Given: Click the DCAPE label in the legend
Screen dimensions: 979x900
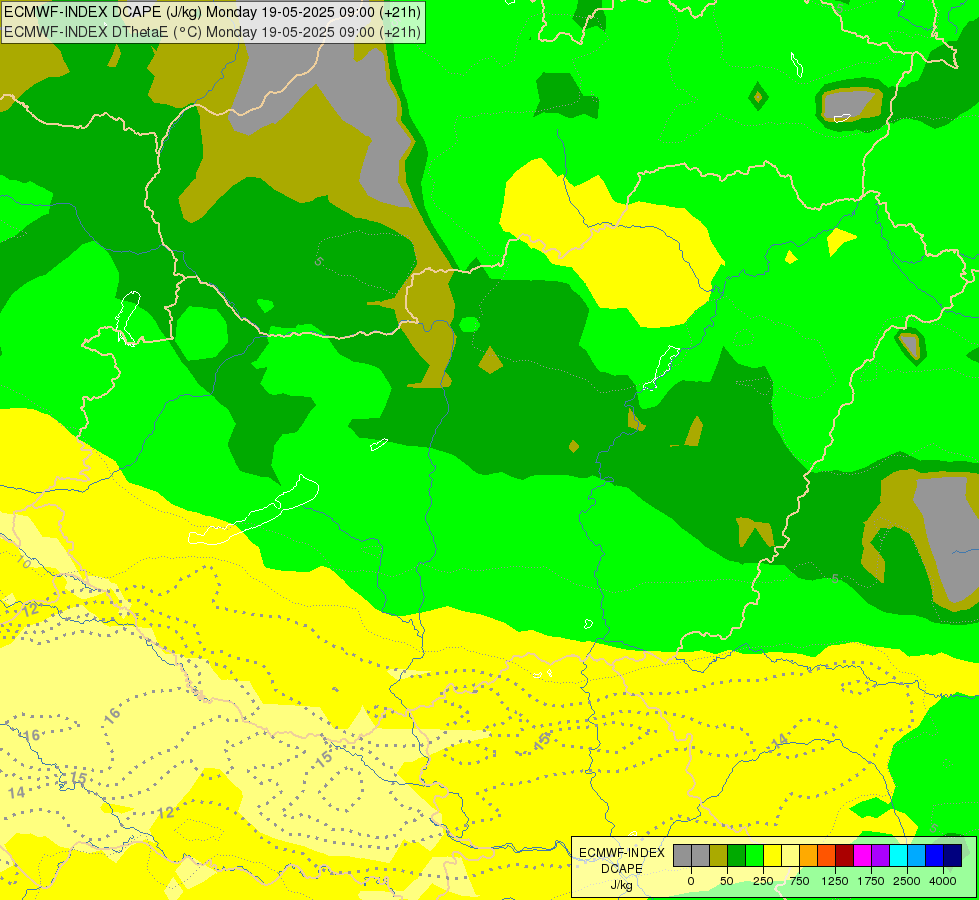Looking at the screenshot, I should (622, 869).
